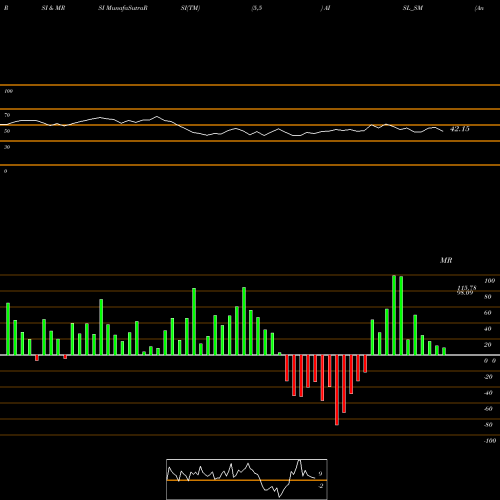This screenshot has height=500, width=500.
Task: Select the last green bar of histogram
Action: tap(444, 351)
